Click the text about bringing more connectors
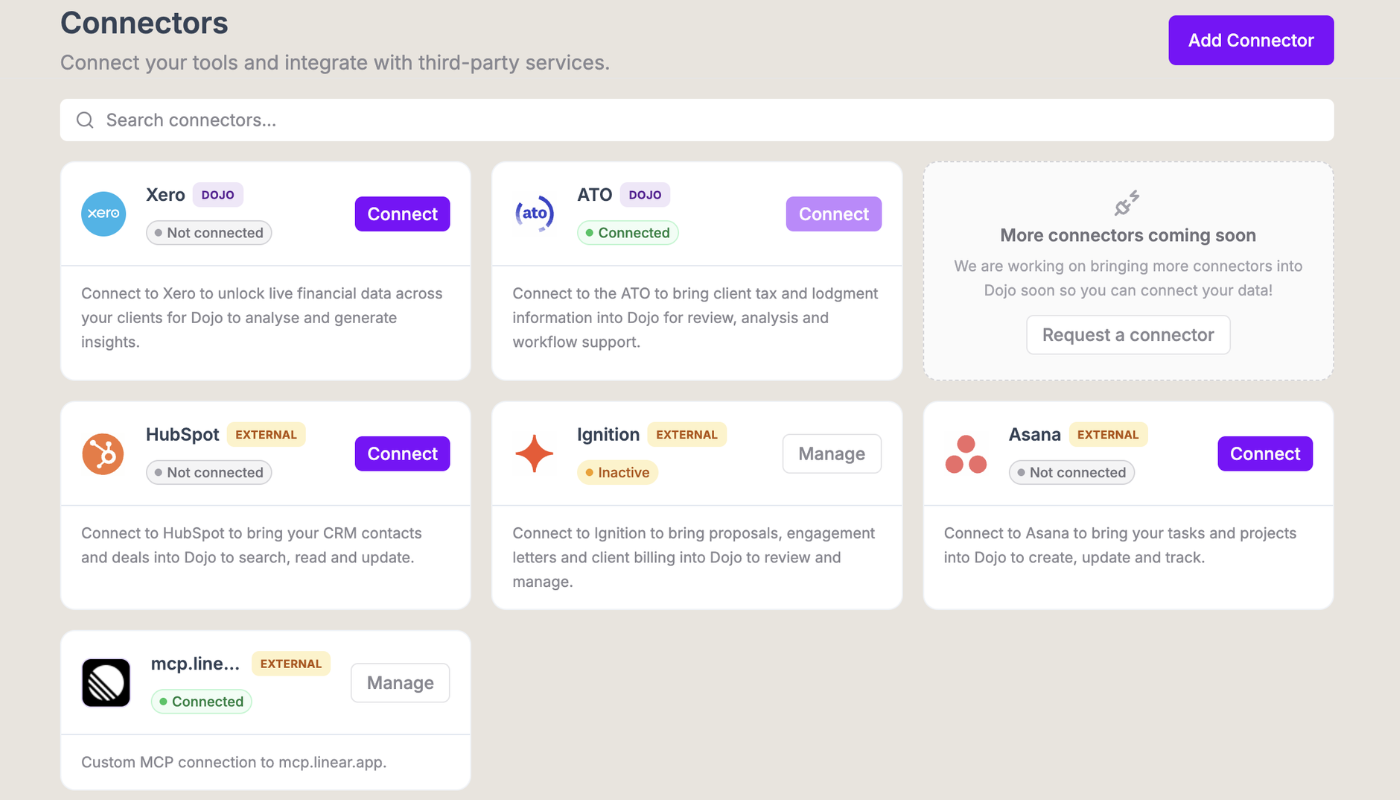 point(1128,278)
